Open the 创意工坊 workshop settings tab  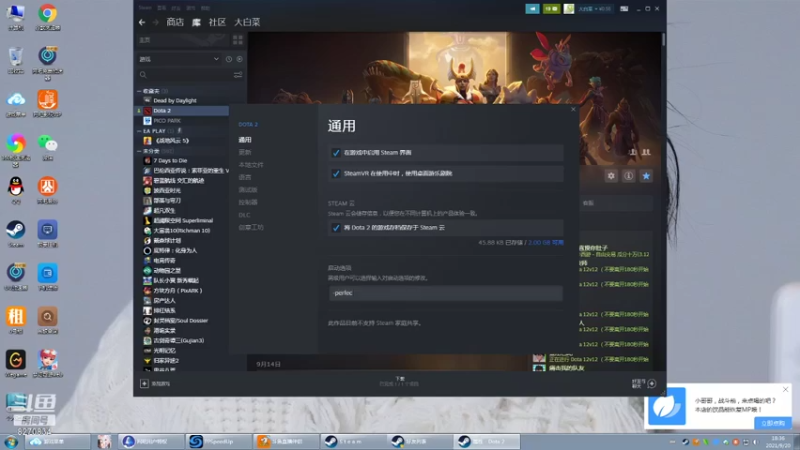[251, 227]
